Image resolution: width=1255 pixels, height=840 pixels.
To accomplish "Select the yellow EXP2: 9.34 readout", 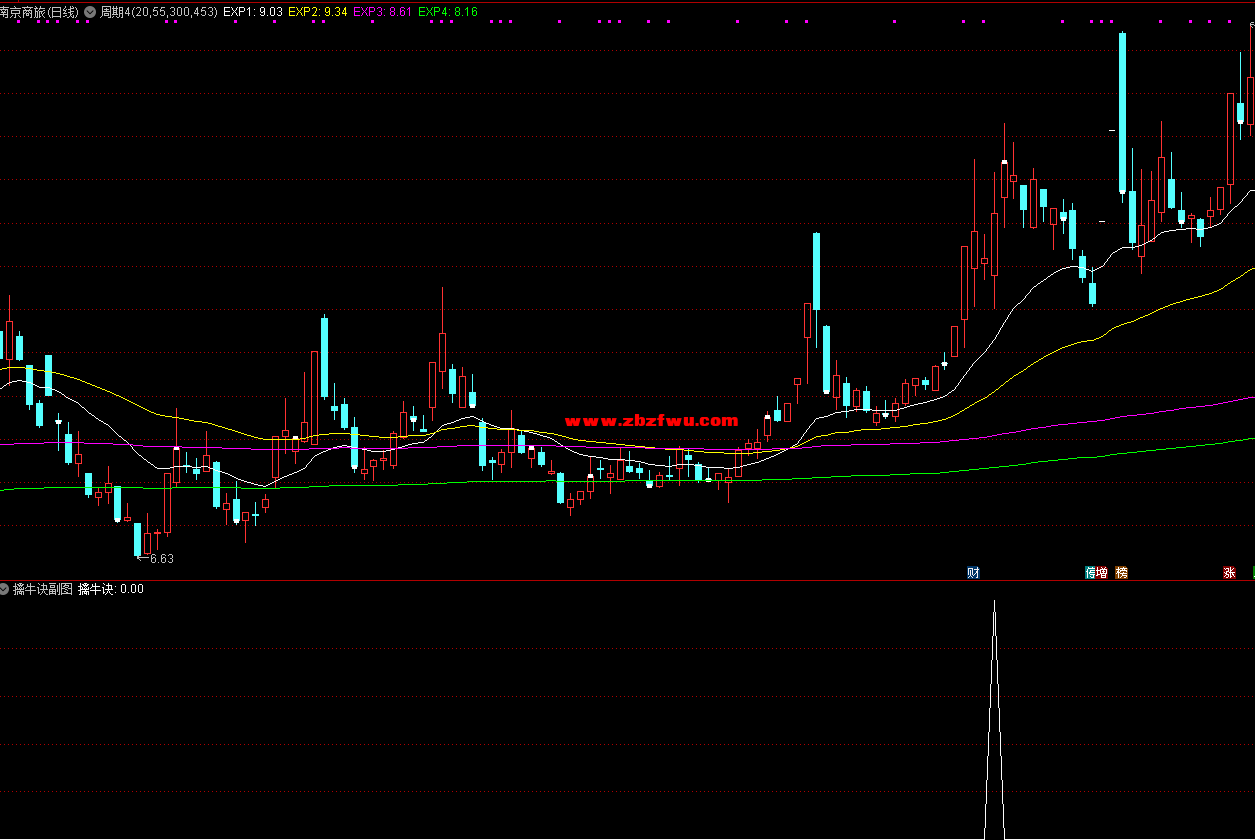I will pyautogui.click(x=318, y=12).
